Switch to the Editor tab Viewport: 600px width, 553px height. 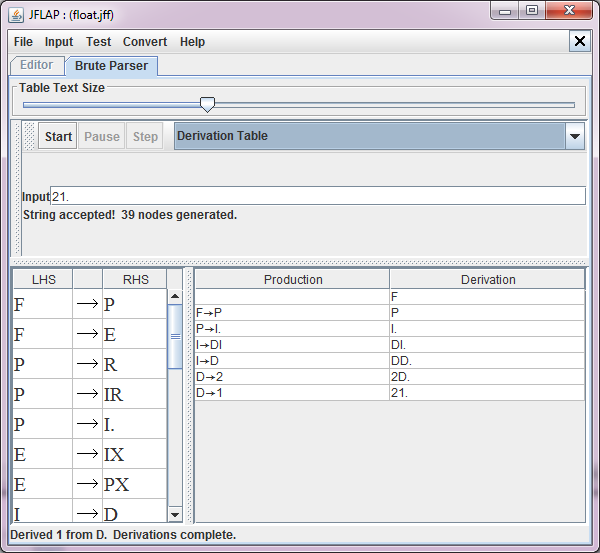click(37, 66)
